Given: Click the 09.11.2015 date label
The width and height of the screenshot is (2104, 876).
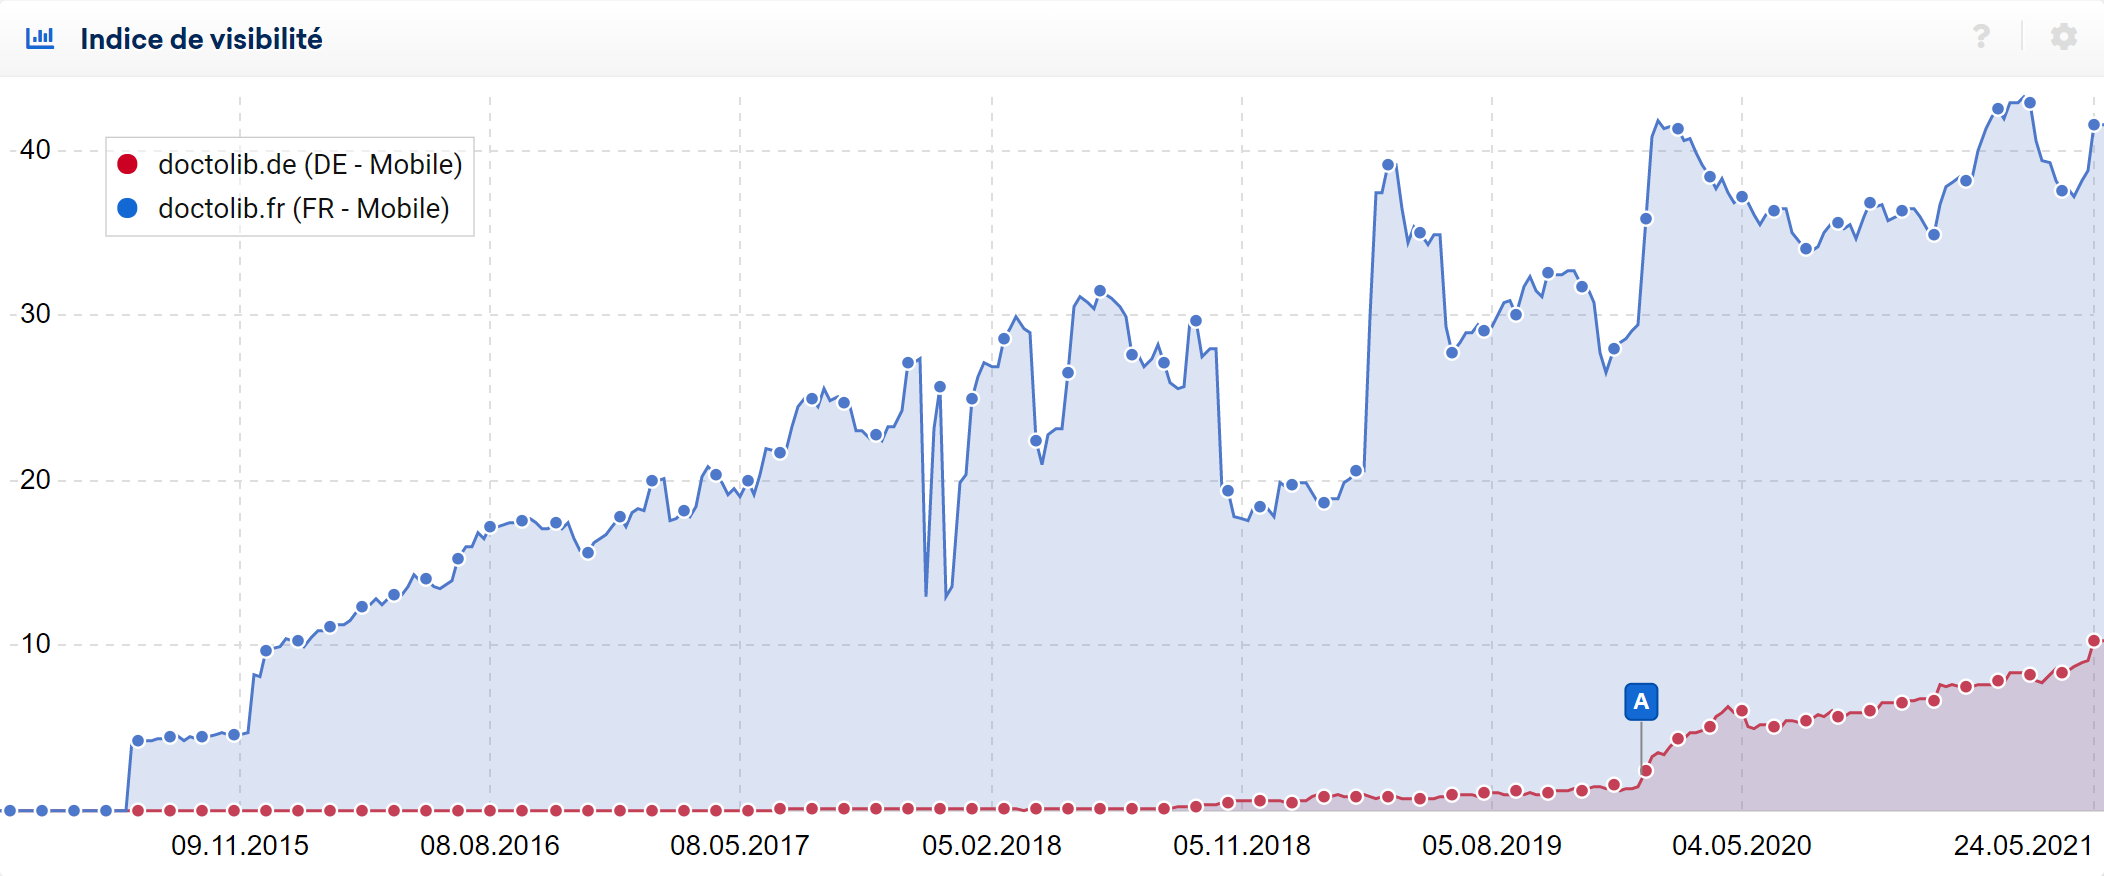Looking at the screenshot, I should tap(240, 846).
